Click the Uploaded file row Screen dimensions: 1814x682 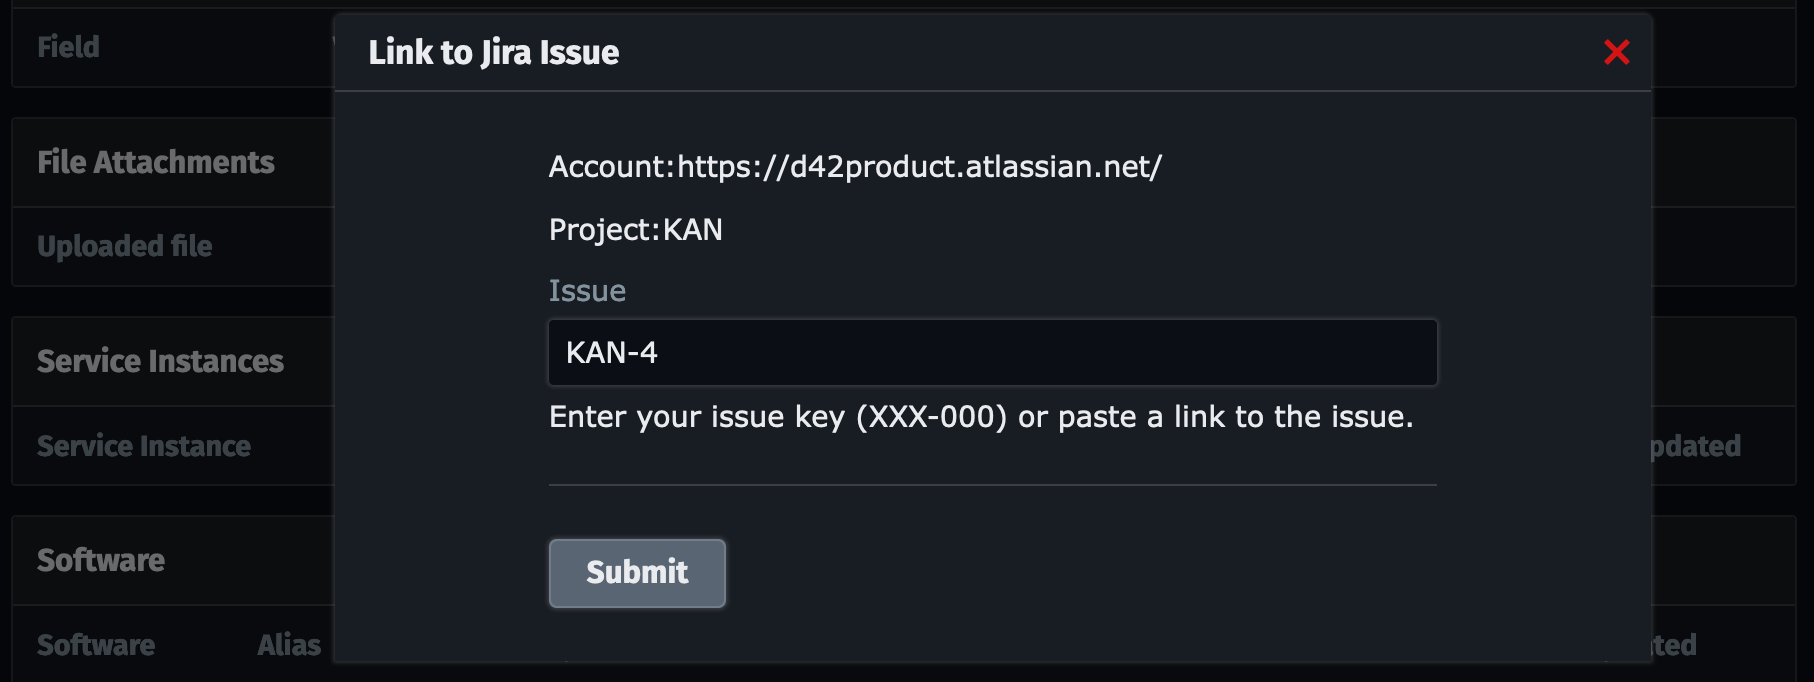click(123, 245)
